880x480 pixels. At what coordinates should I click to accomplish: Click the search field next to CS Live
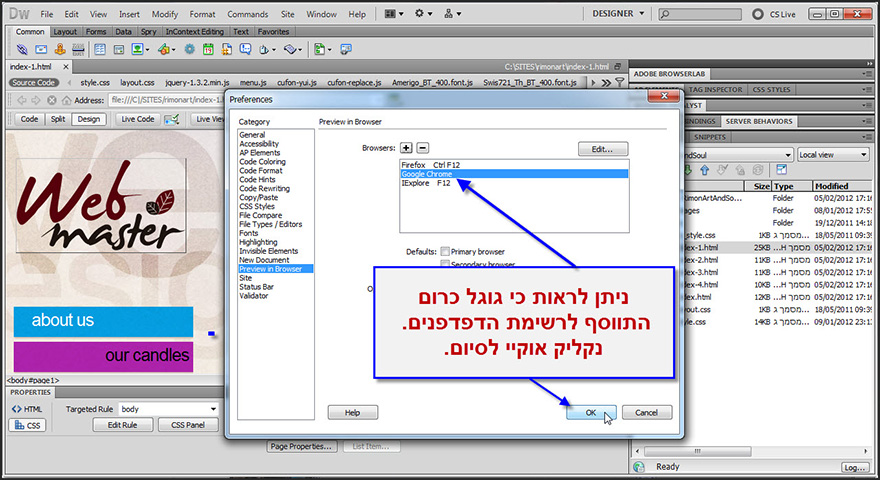(700, 14)
